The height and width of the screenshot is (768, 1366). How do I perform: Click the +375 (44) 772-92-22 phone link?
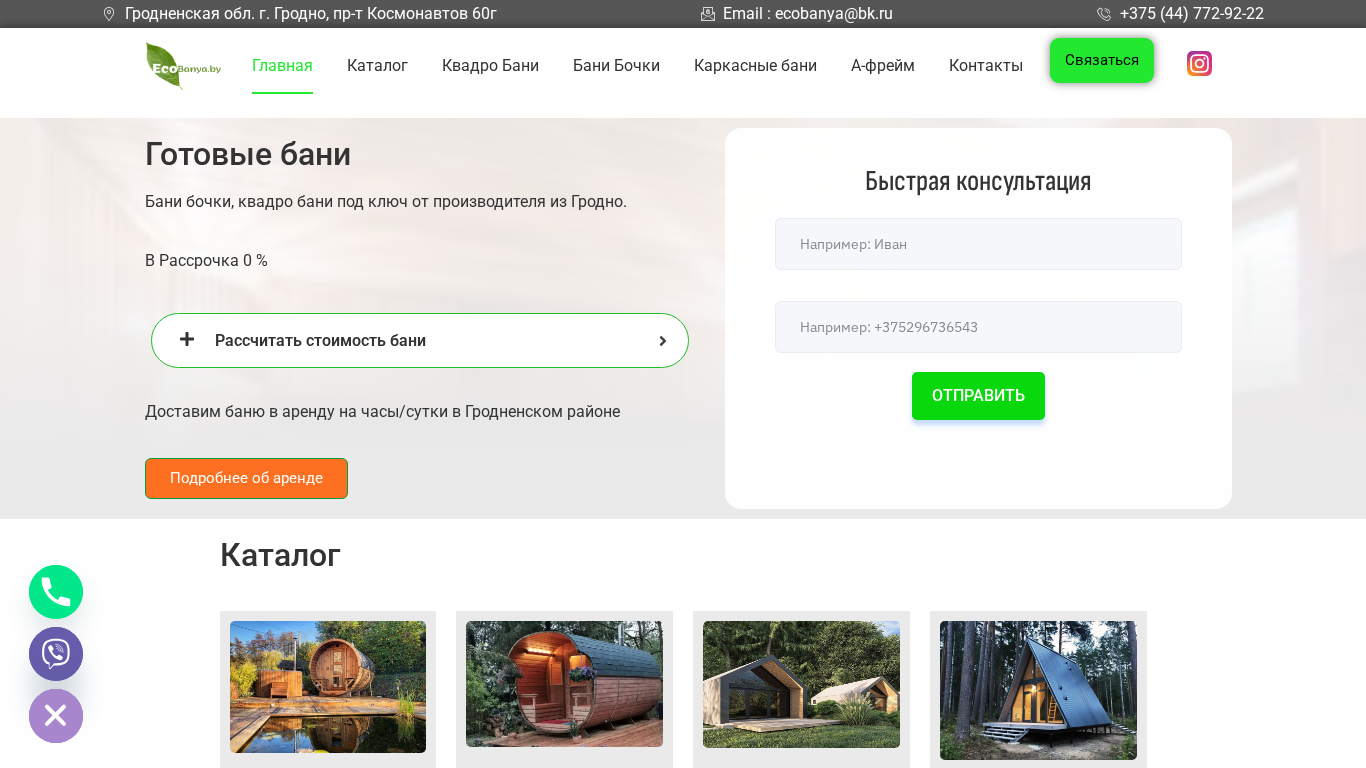[1192, 14]
